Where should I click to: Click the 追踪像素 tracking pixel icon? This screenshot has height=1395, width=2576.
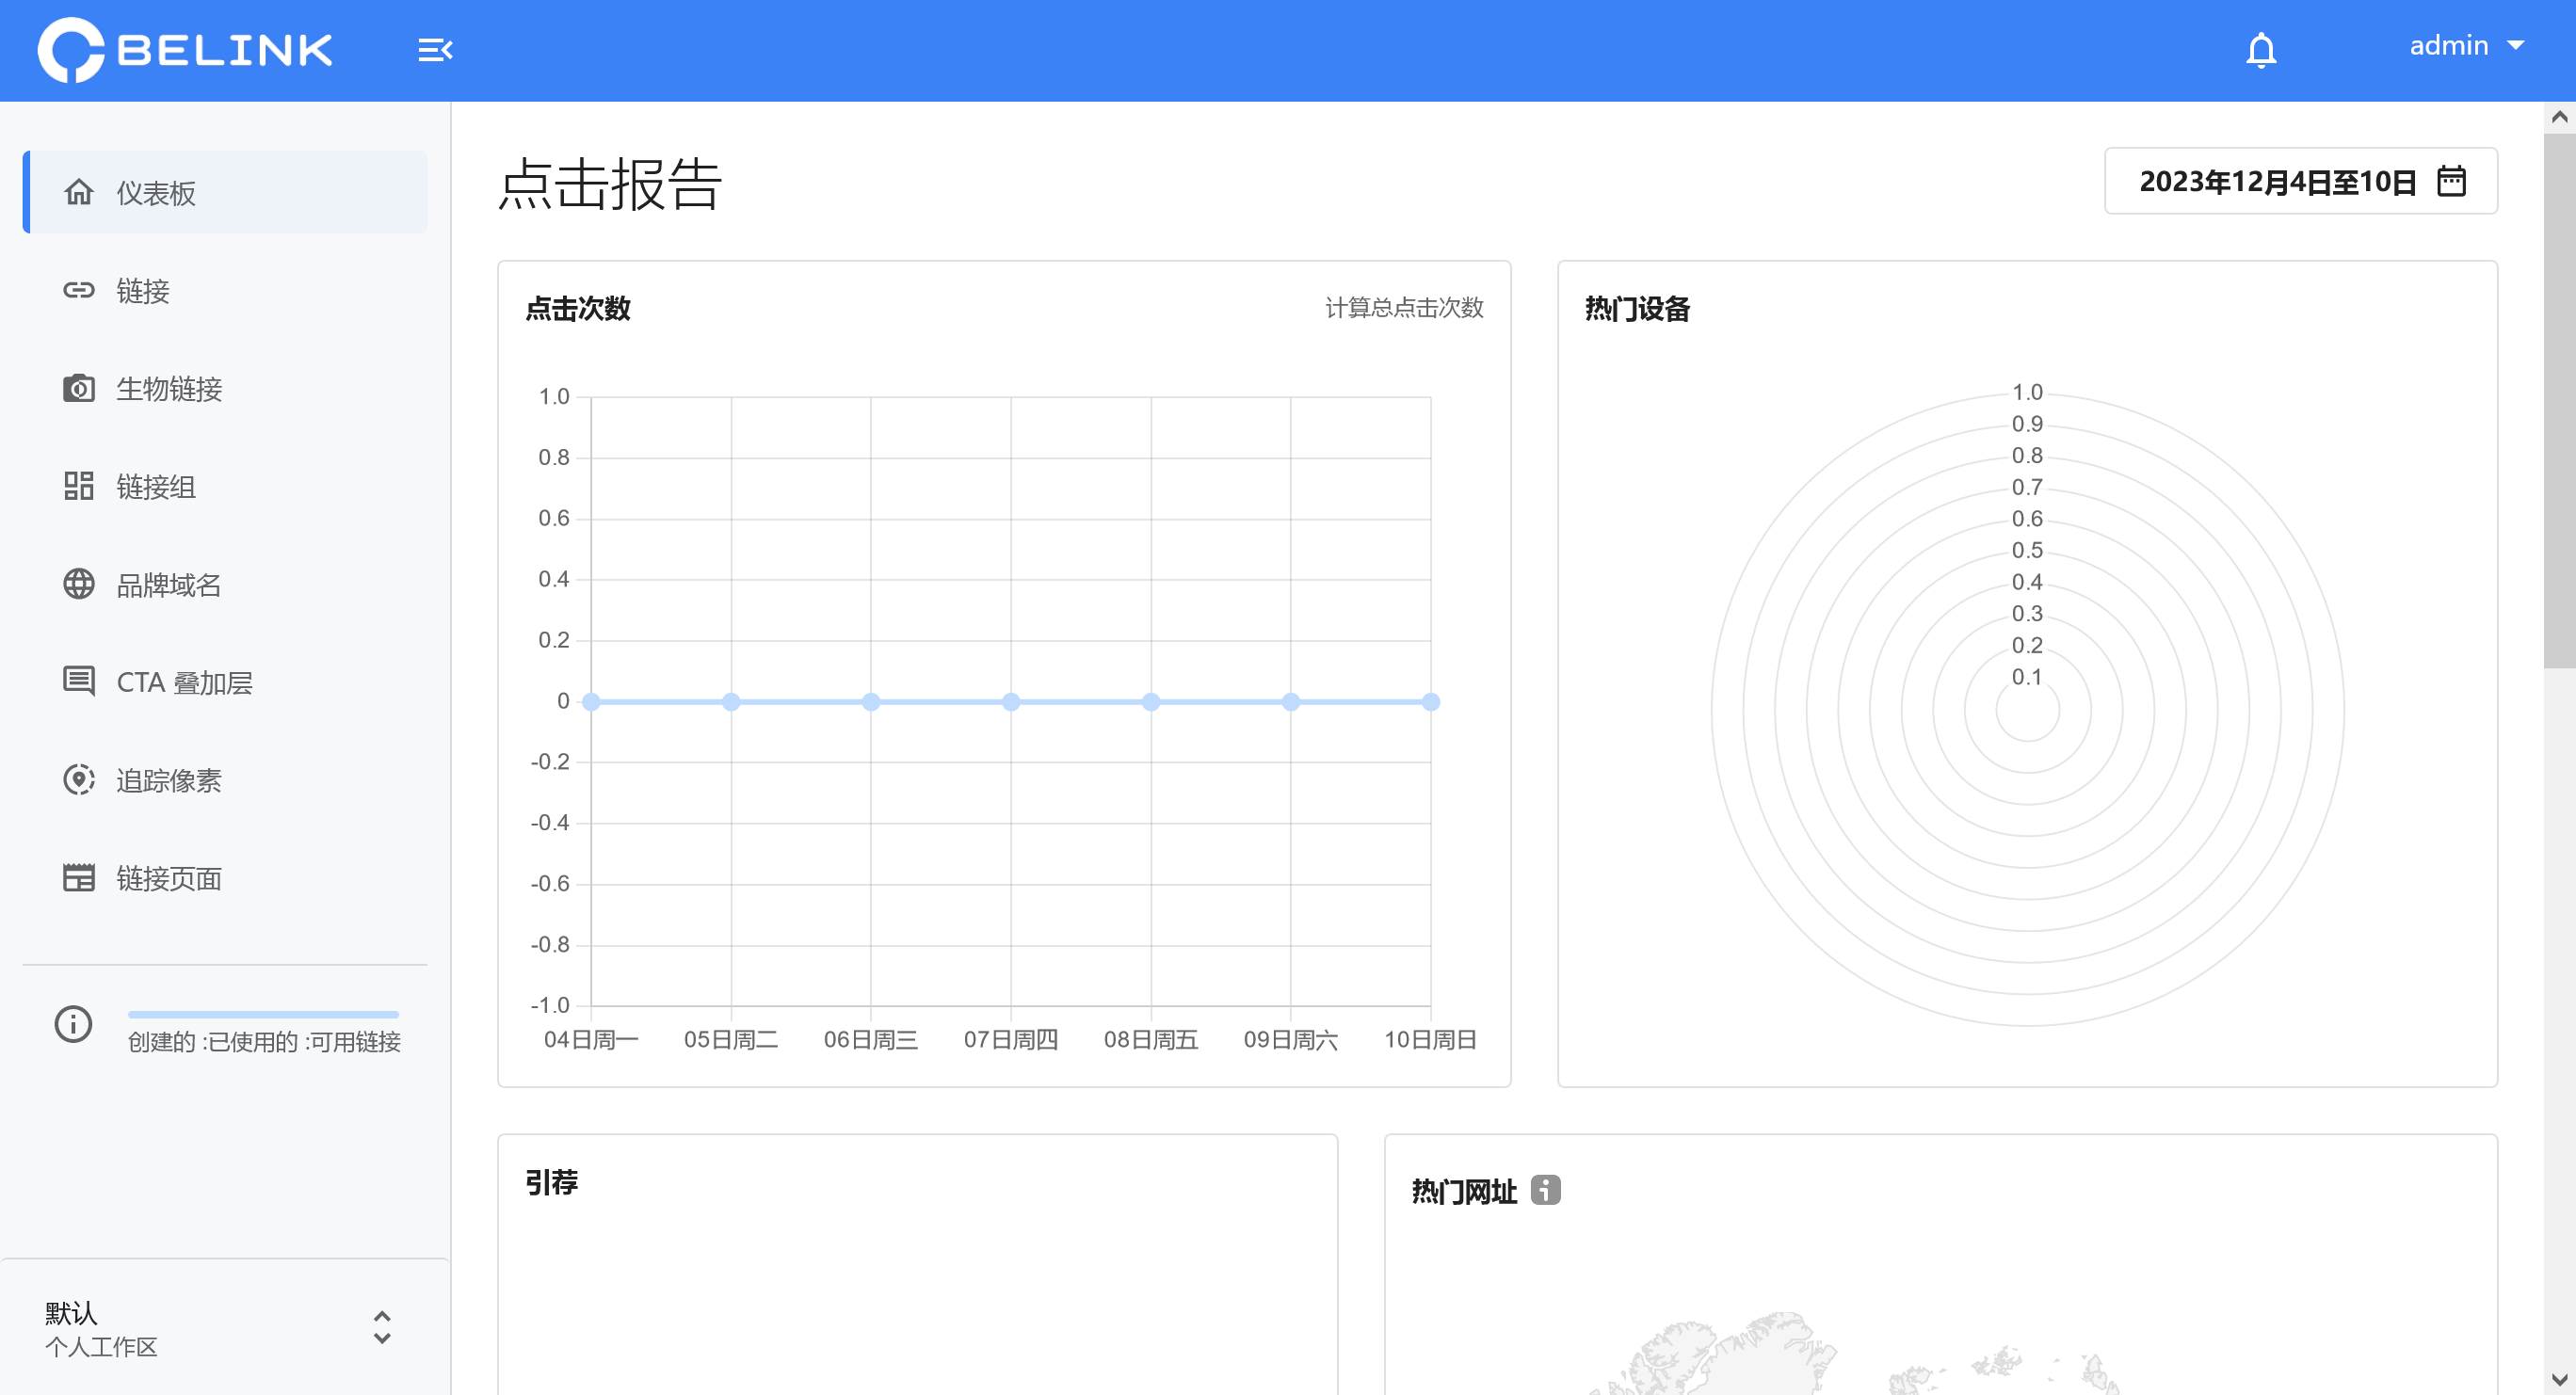point(79,780)
